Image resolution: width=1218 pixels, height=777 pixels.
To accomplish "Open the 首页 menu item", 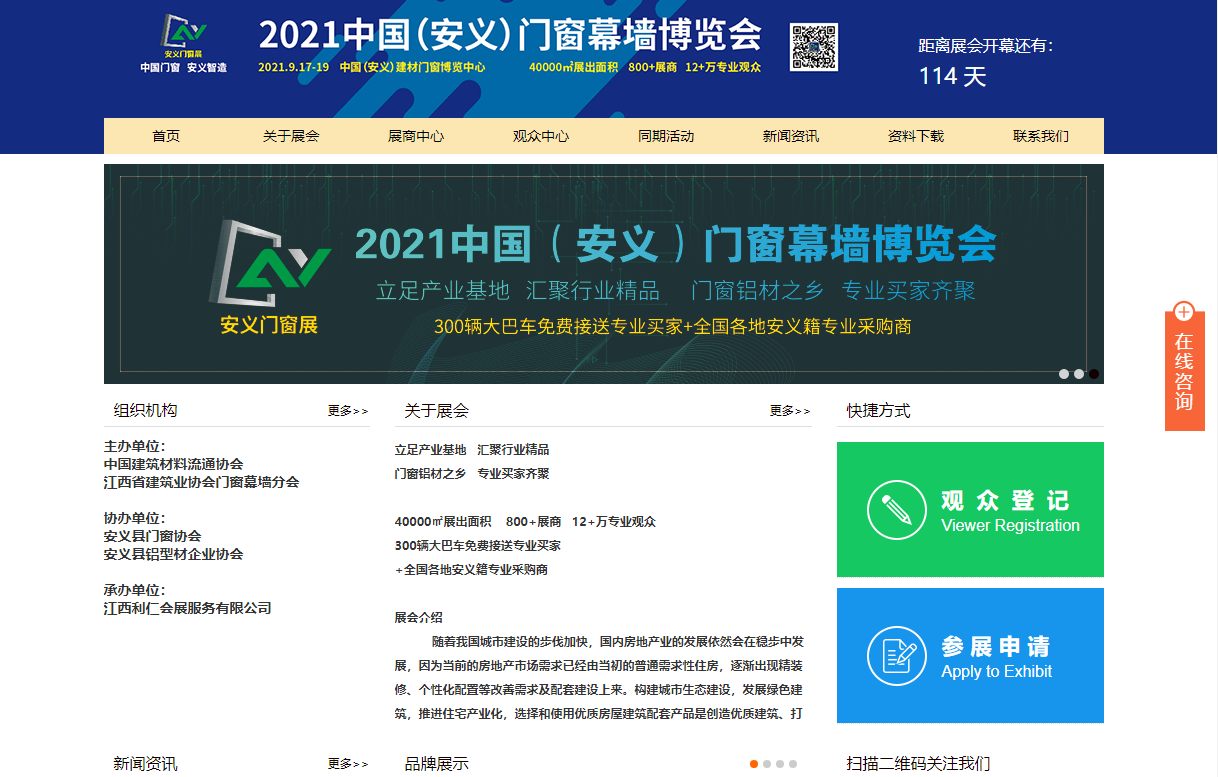I will point(166,136).
